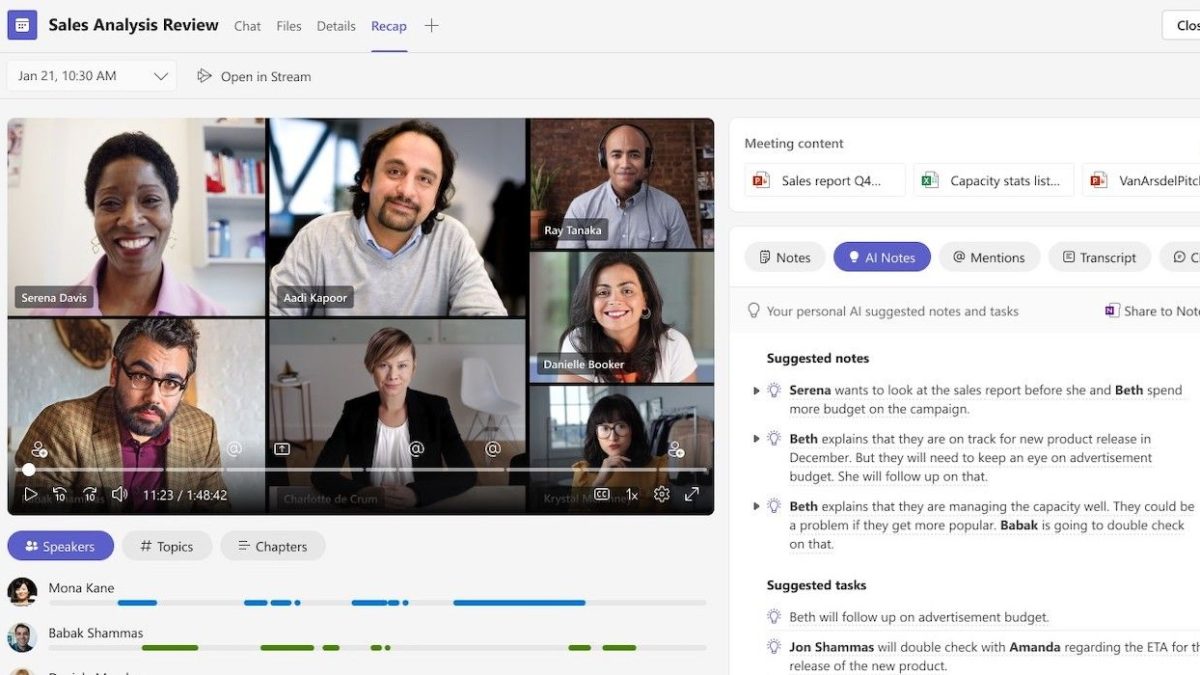
Task: Click the screen share marker on timeline
Action: [x=282, y=450]
